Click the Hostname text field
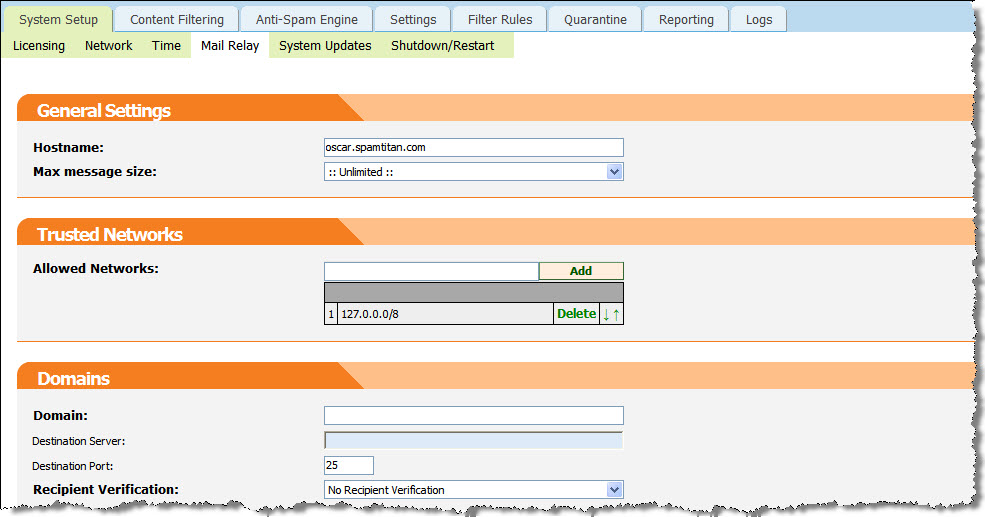The image size is (985, 517). point(473,147)
